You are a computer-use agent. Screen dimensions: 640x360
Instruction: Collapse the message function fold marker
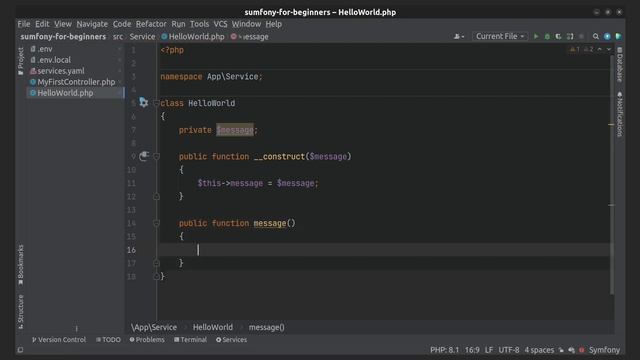pos(156,223)
